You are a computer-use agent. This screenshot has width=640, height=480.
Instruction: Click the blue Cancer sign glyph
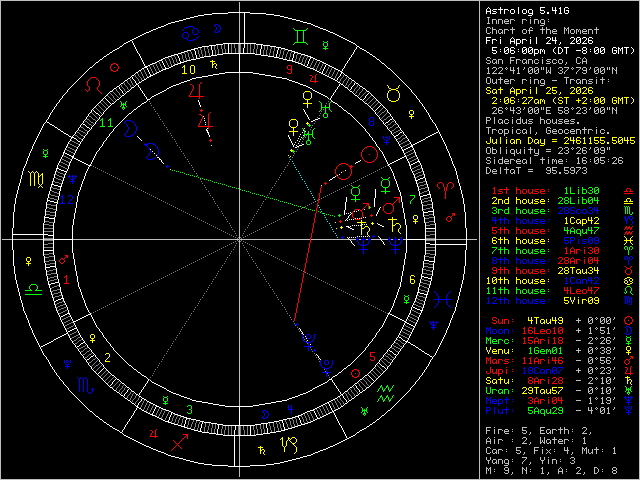pos(188,34)
